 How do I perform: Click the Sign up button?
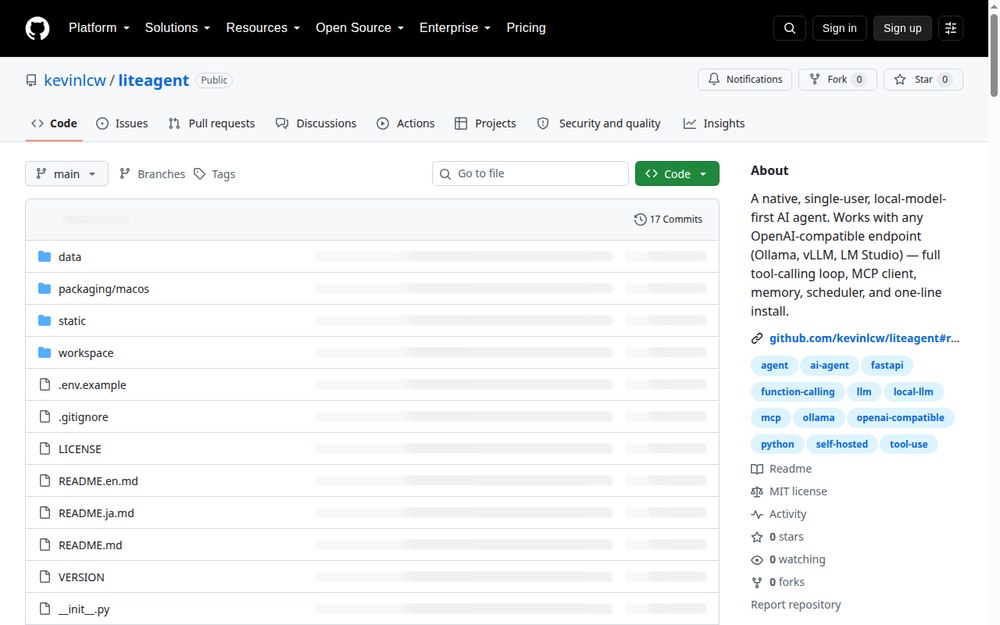(902, 28)
